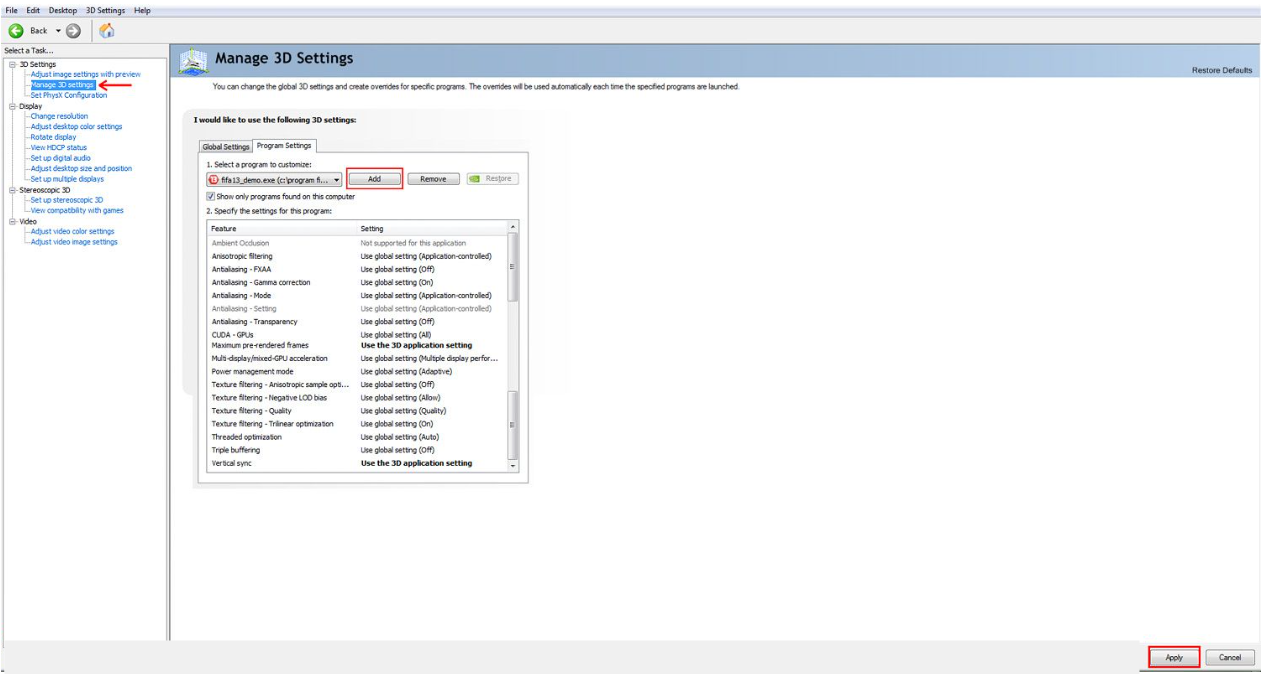Collapse the 3D Settings tree node
1262x674 pixels.
pos(12,64)
